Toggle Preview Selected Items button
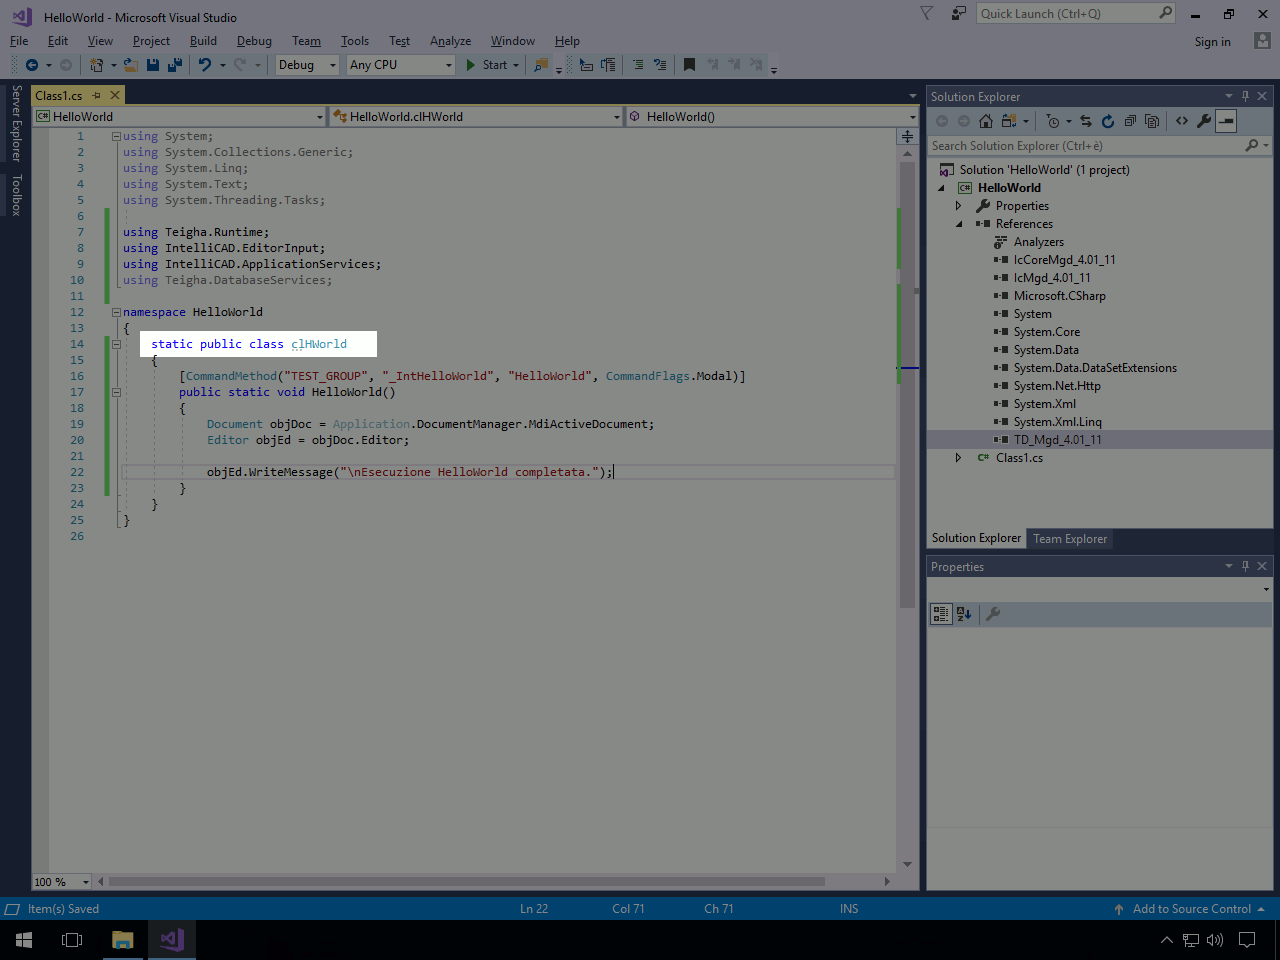Viewport: 1280px width, 960px height. 1226,121
